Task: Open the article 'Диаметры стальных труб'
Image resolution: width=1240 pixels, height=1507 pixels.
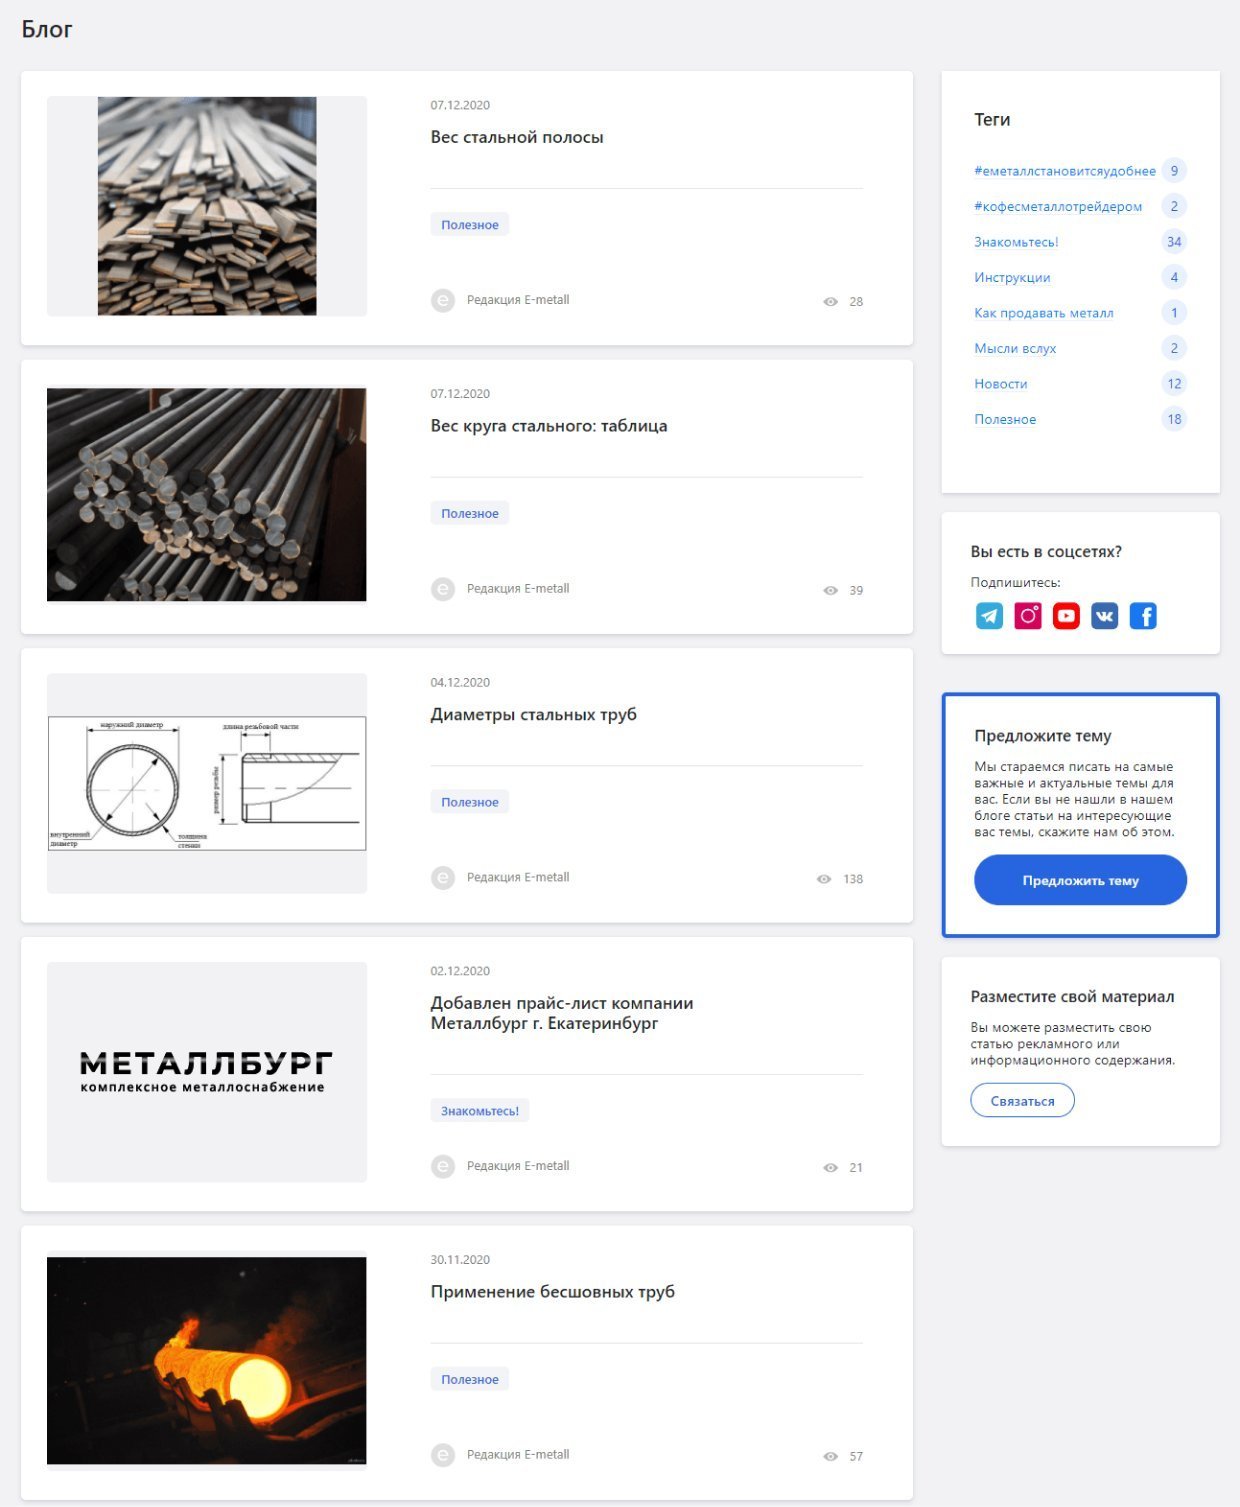Action: (533, 715)
